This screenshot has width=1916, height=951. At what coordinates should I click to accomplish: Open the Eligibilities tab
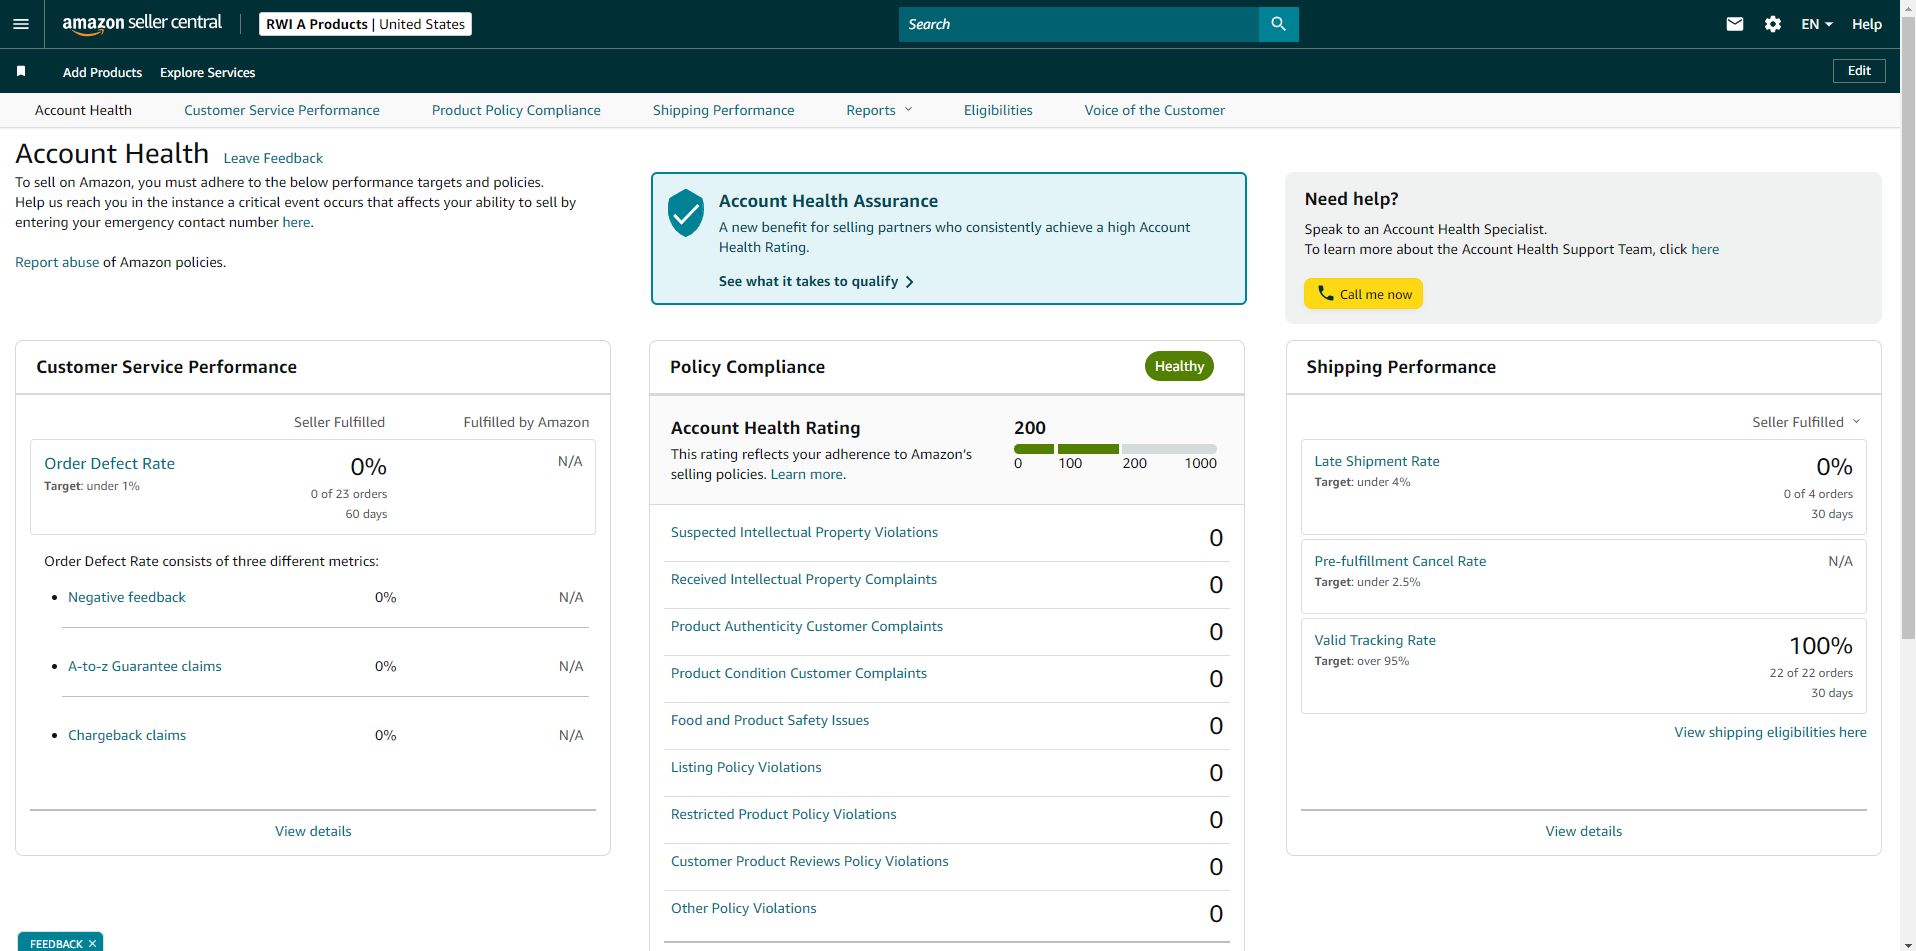tap(998, 110)
